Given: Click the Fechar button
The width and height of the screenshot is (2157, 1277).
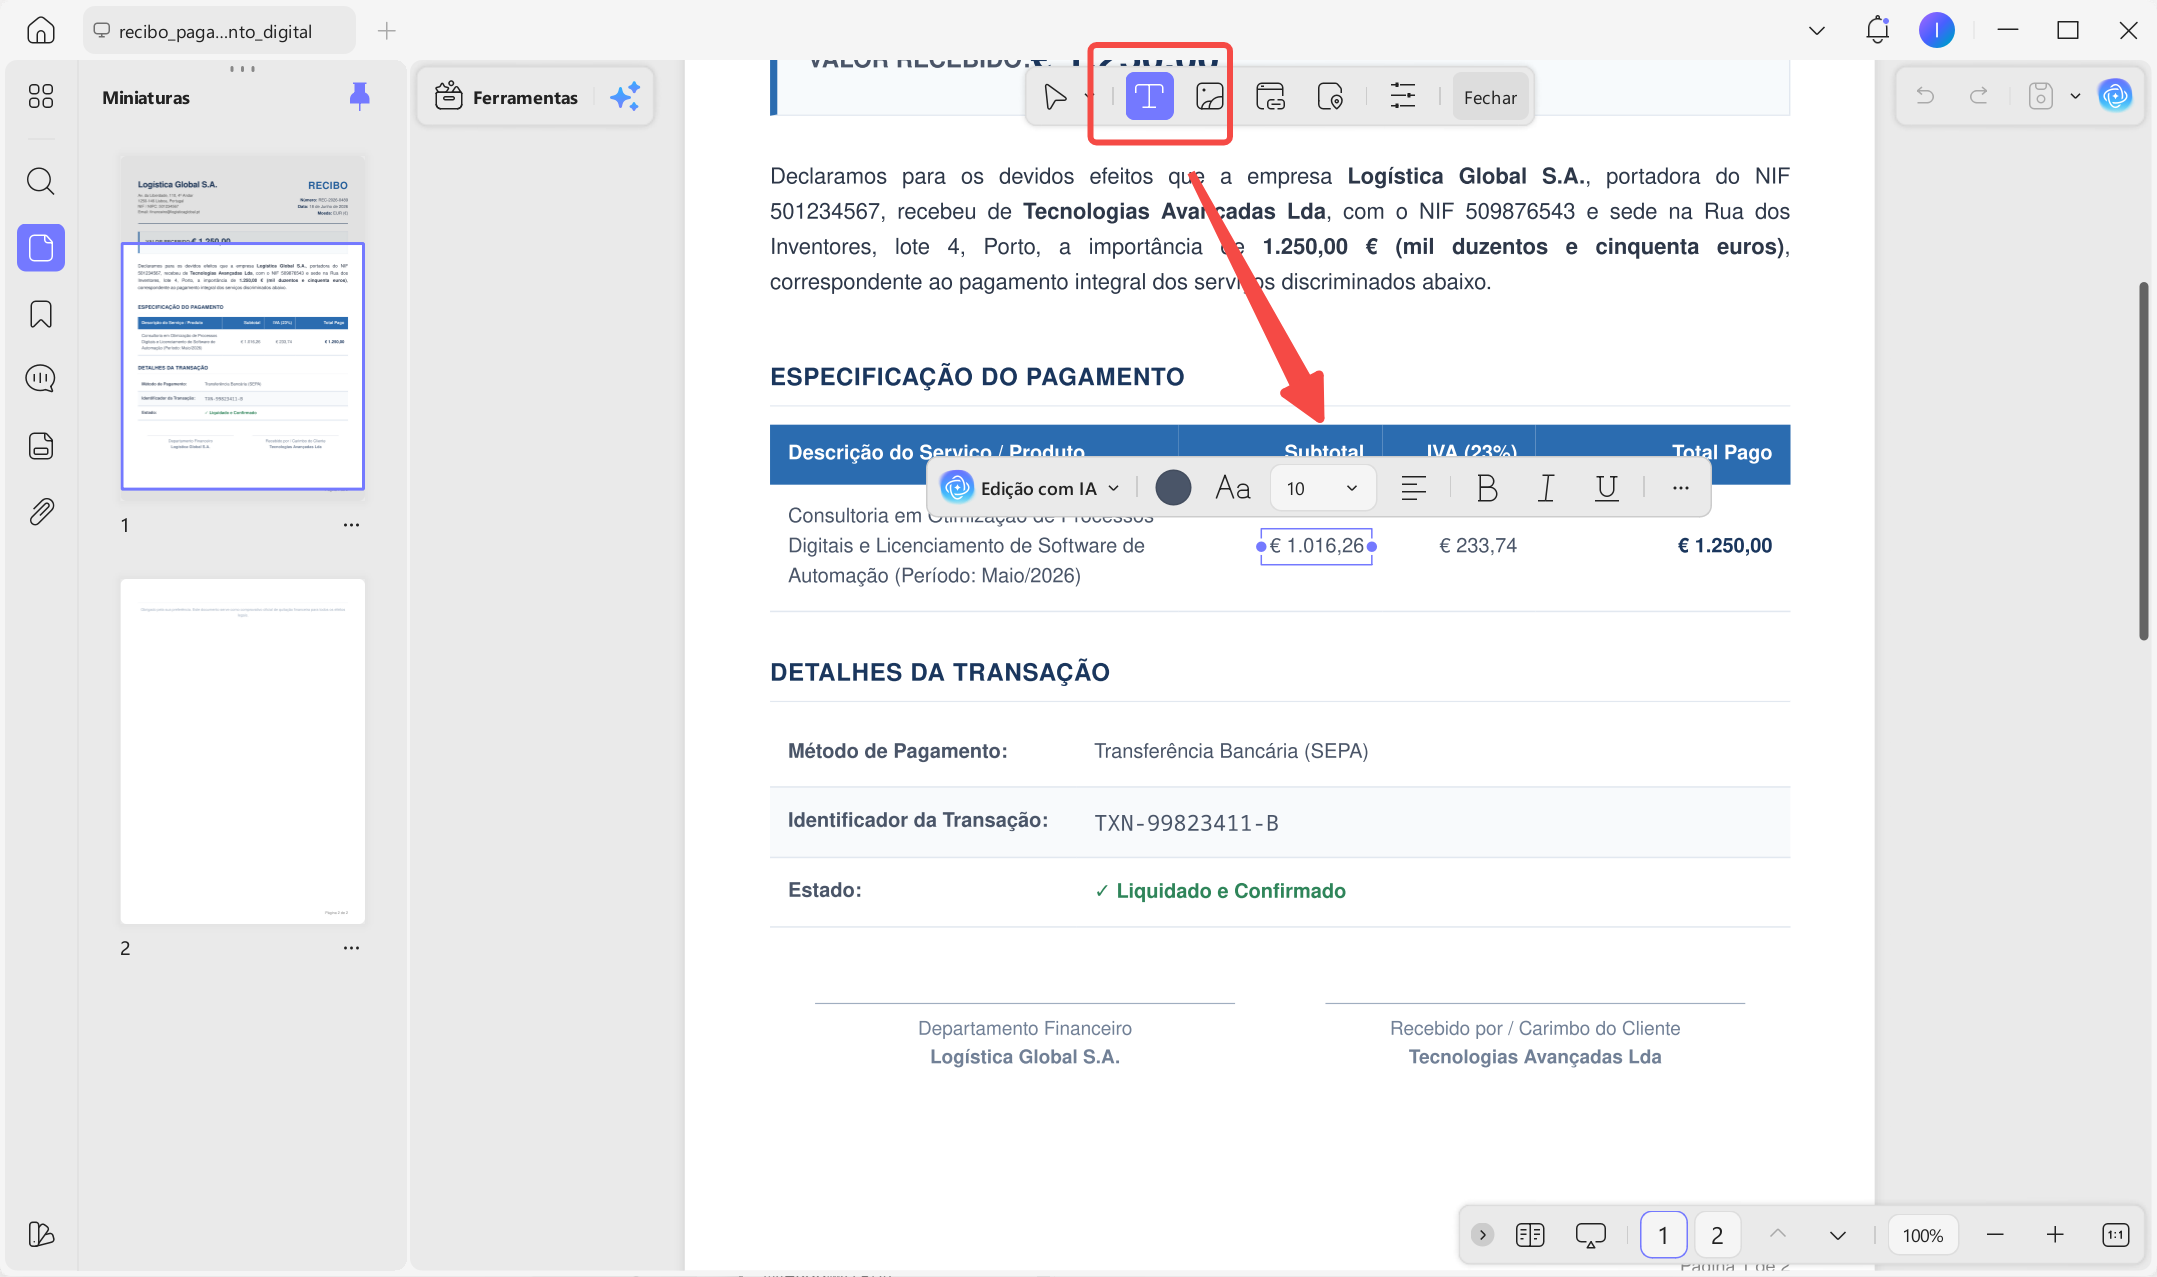Looking at the screenshot, I should 1490,97.
